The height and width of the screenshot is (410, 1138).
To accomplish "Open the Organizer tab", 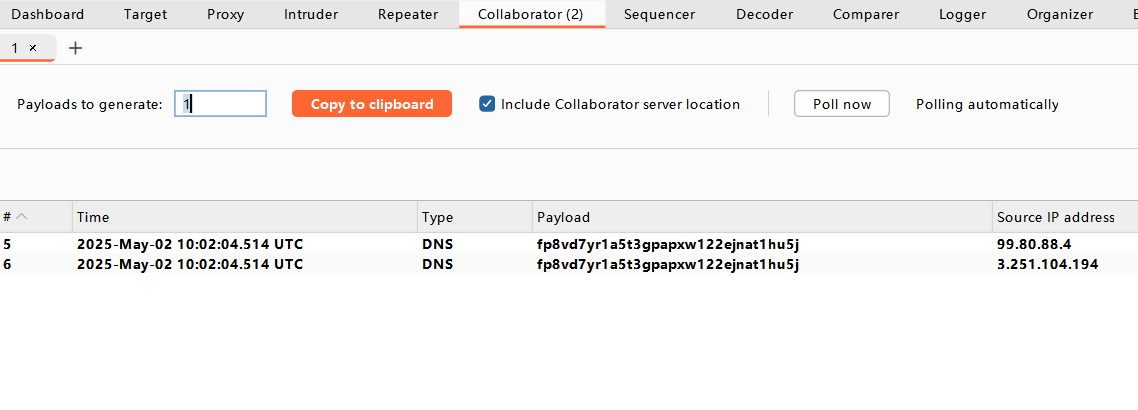I will 1060,14.
